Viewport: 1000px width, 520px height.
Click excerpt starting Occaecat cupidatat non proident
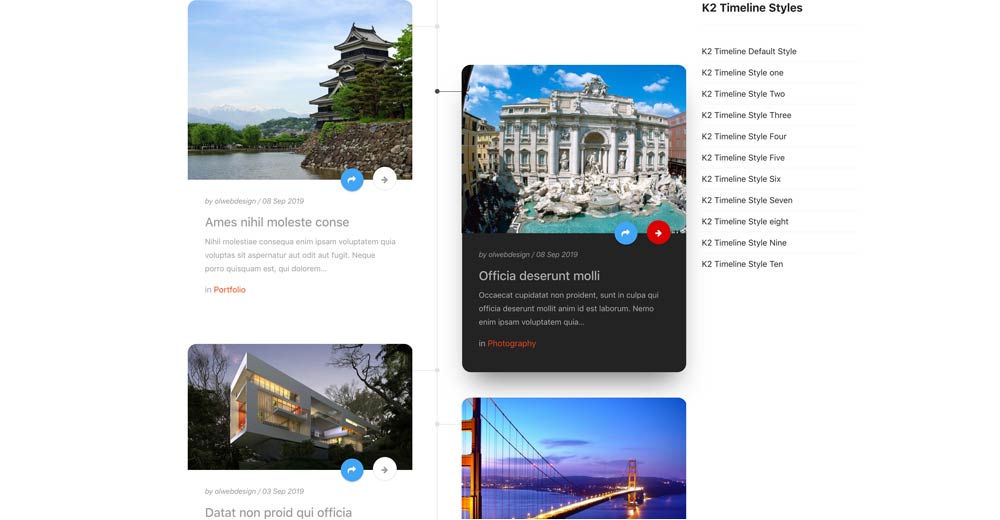point(568,309)
